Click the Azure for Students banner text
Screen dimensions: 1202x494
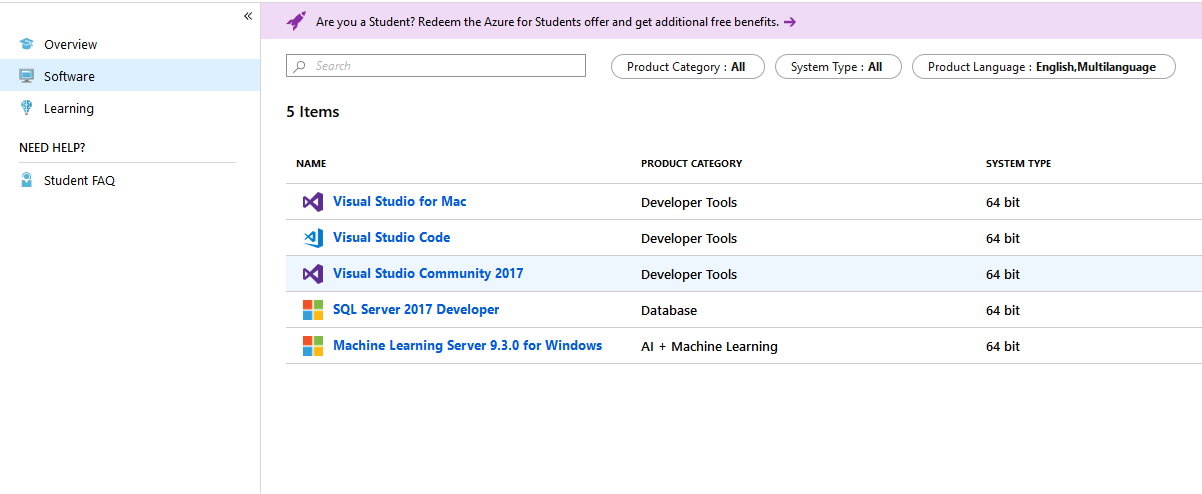tap(547, 21)
